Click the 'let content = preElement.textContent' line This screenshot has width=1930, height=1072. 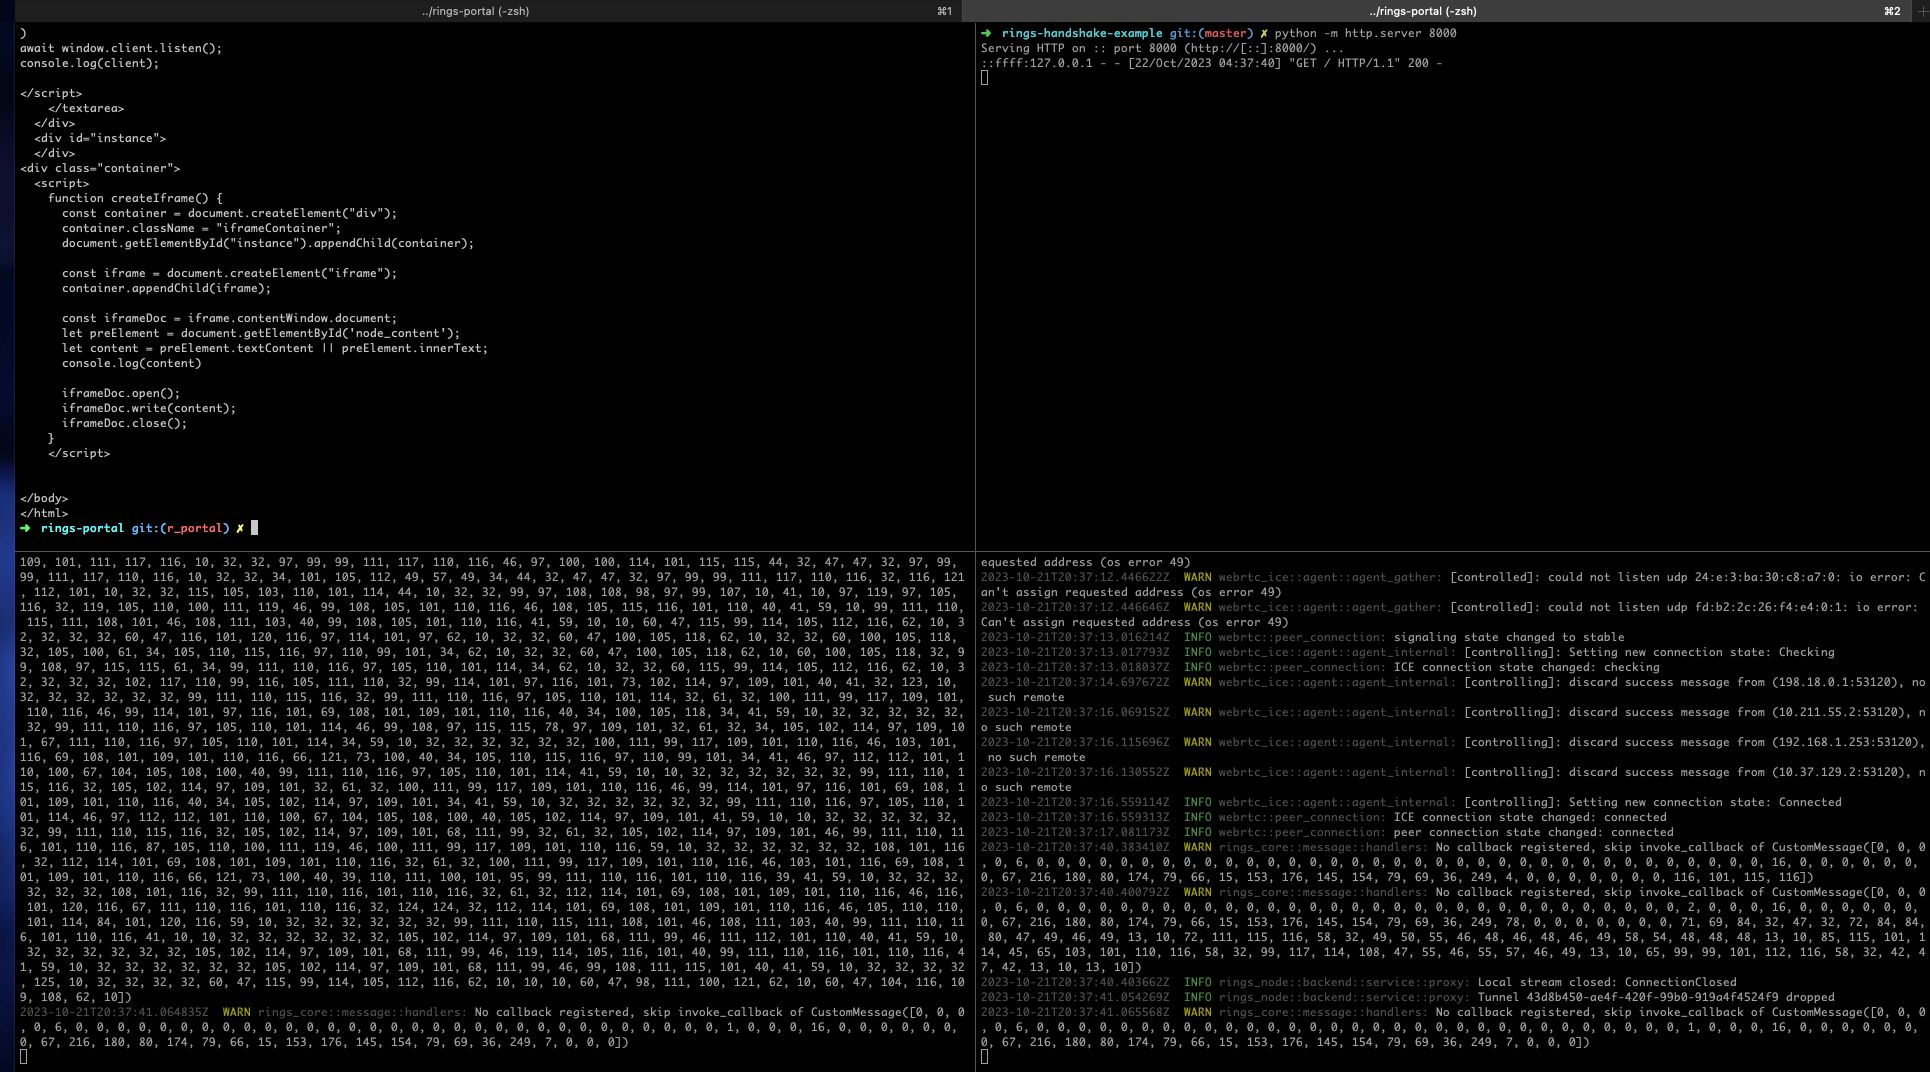coord(275,348)
